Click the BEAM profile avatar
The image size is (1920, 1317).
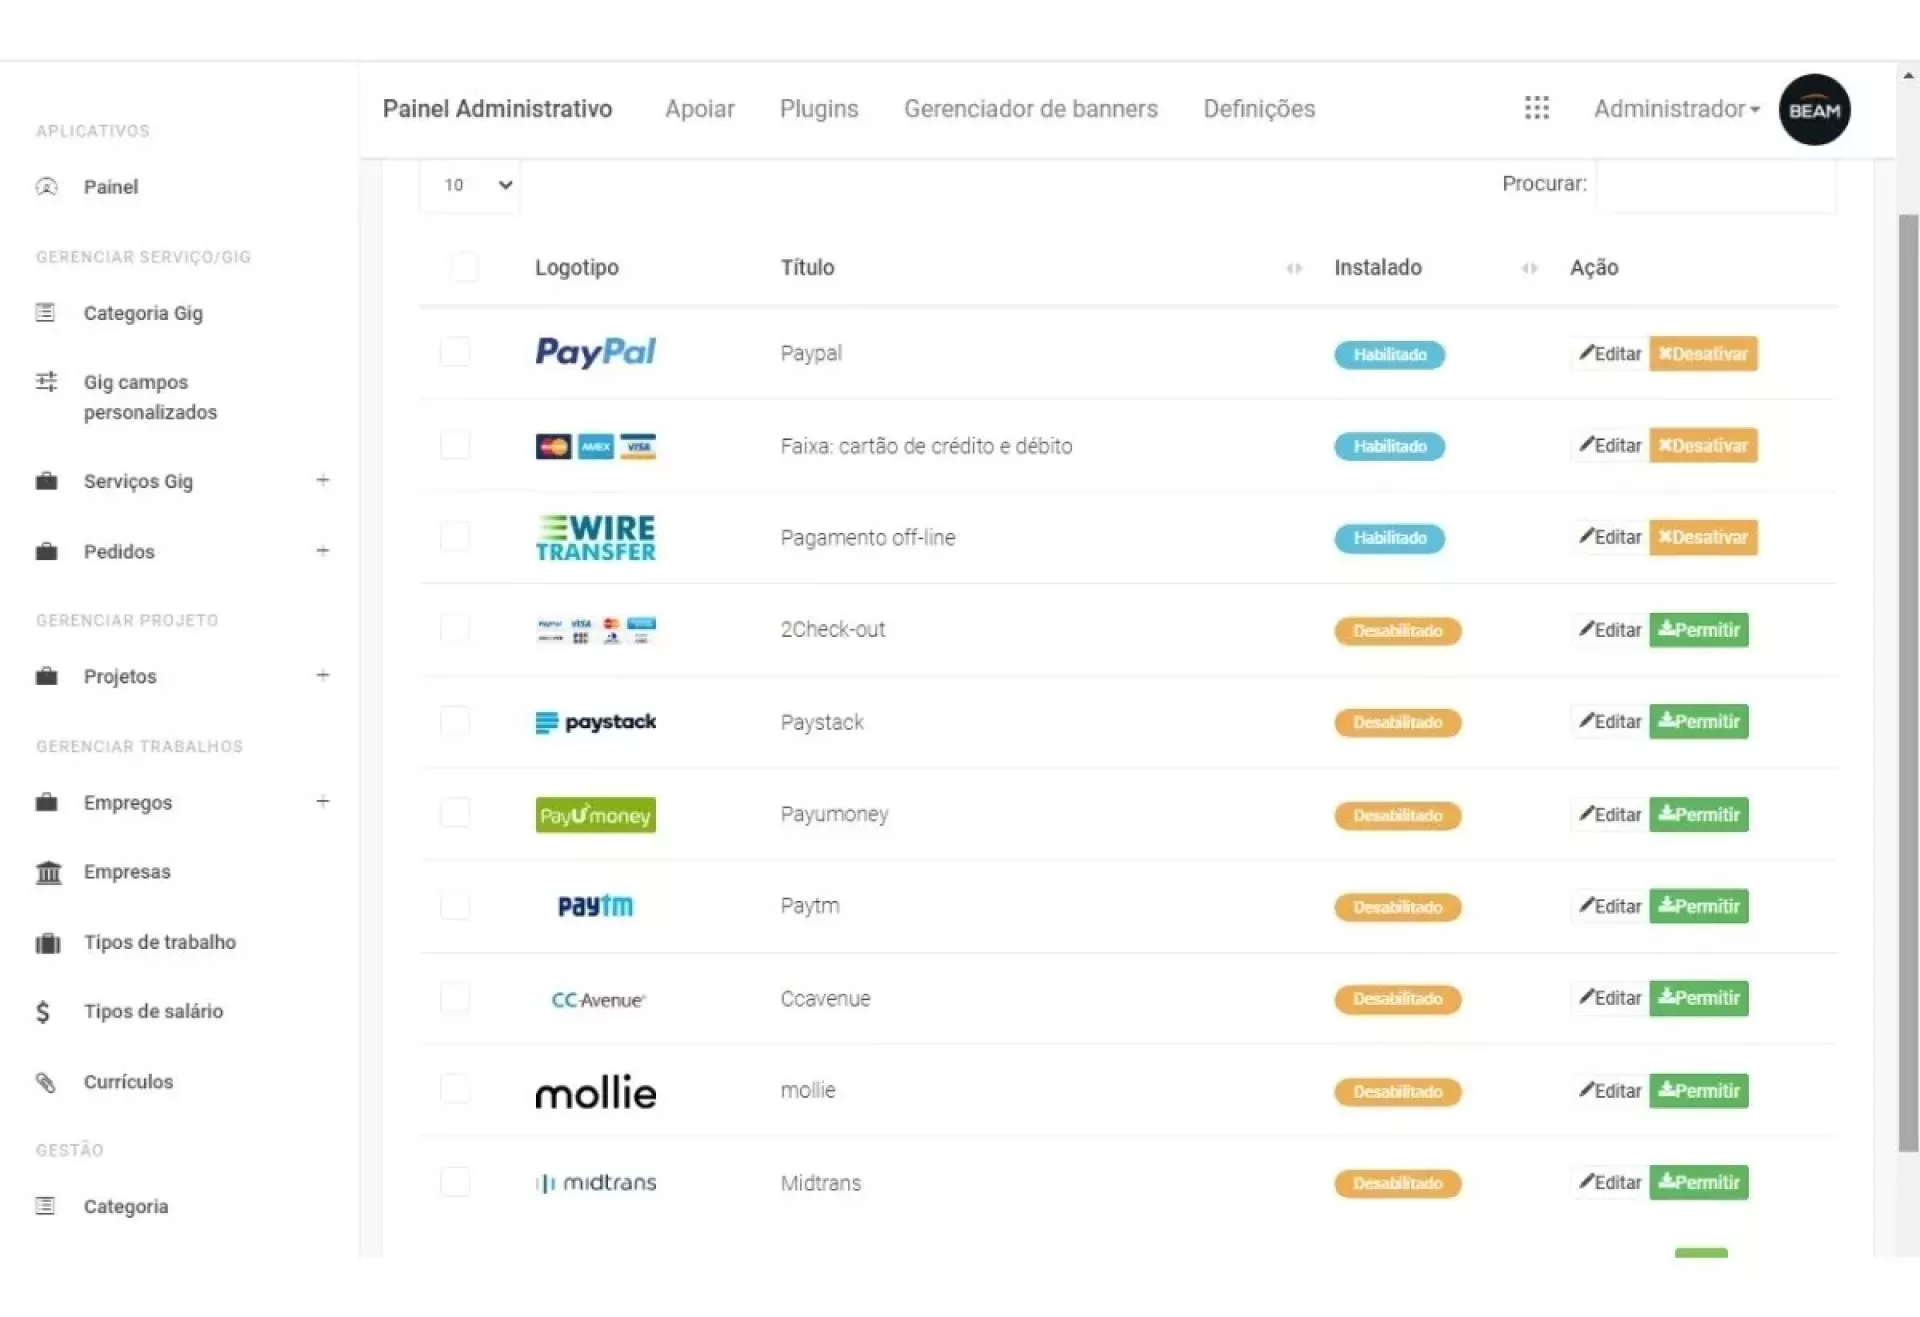click(1814, 110)
